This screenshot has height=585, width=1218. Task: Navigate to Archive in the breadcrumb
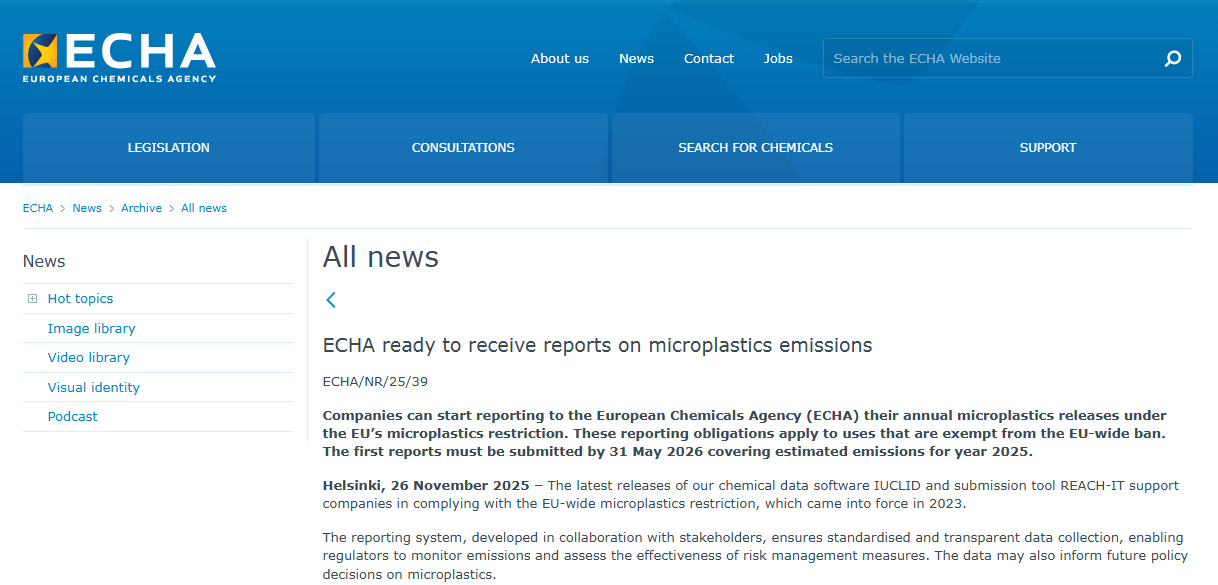point(141,208)
